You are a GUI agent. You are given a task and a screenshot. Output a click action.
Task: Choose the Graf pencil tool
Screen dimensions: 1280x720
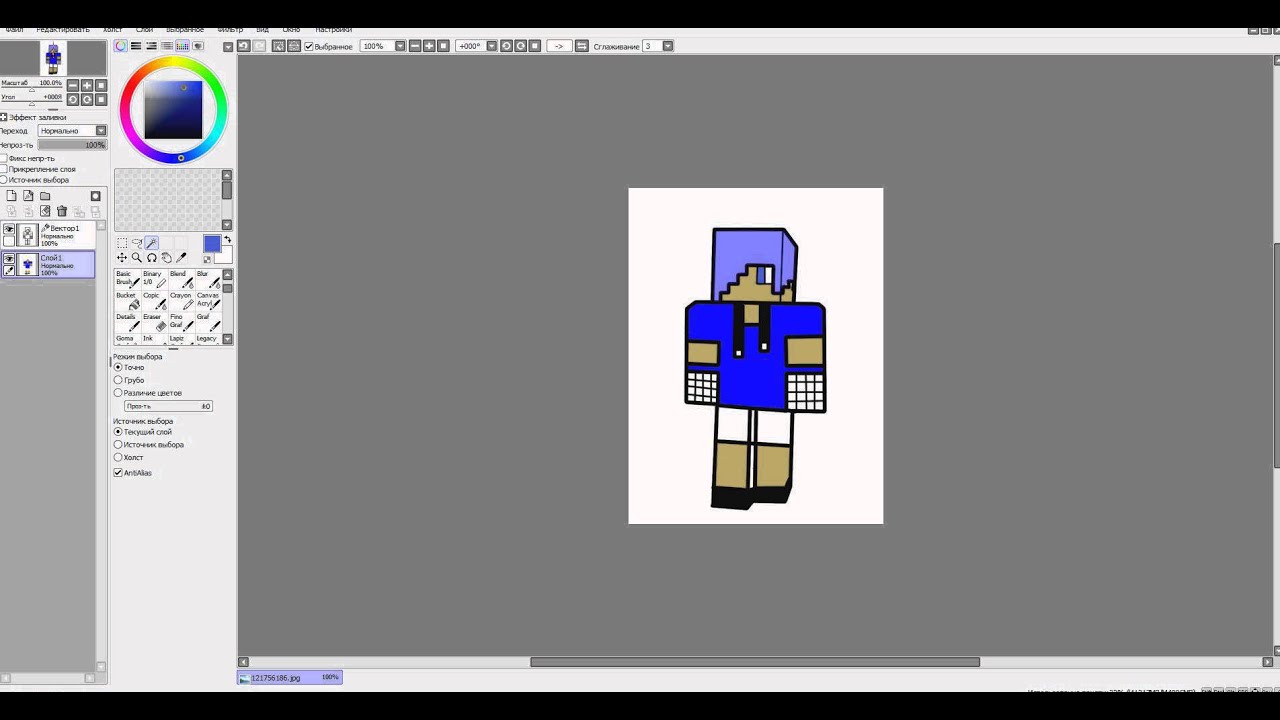click(208, 323)
